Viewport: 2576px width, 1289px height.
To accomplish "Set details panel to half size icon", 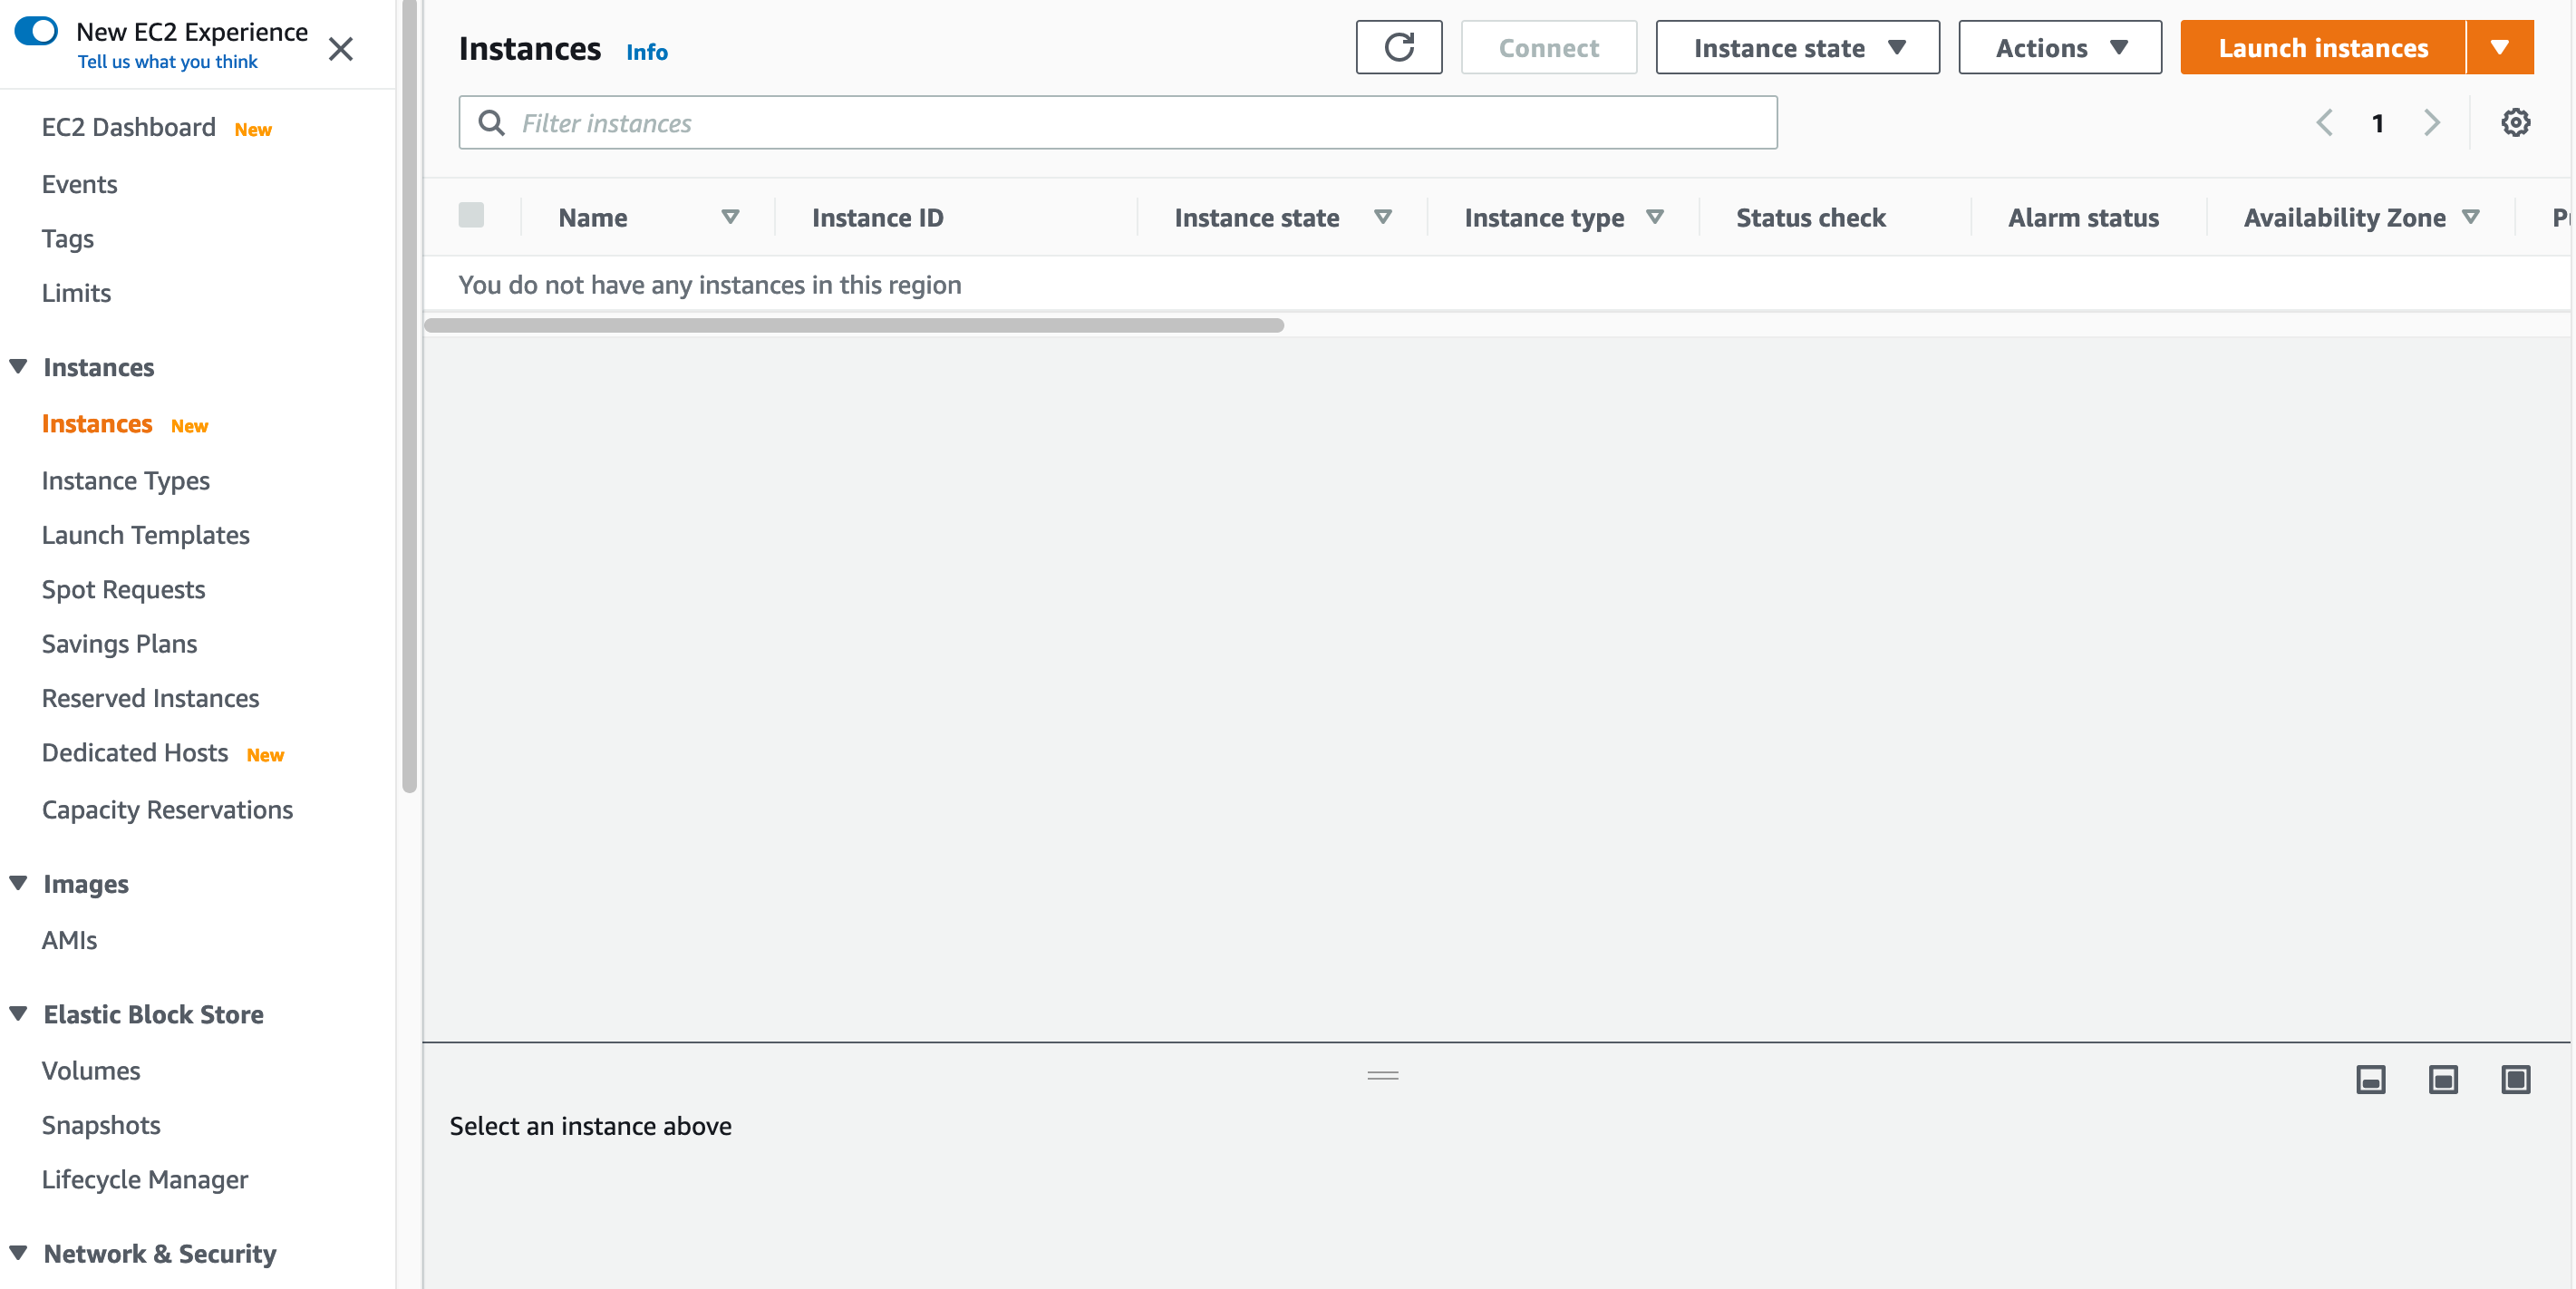I will (2443, 1080).
